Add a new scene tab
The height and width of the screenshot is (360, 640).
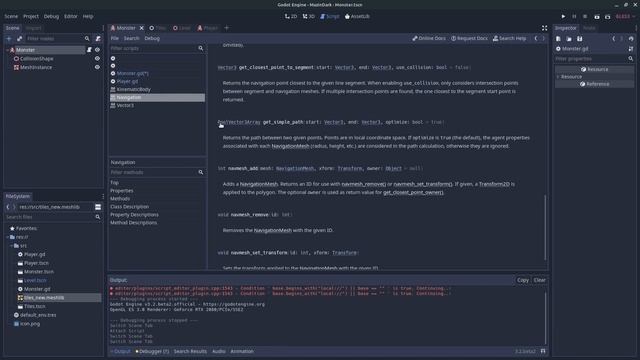[227, 28]
